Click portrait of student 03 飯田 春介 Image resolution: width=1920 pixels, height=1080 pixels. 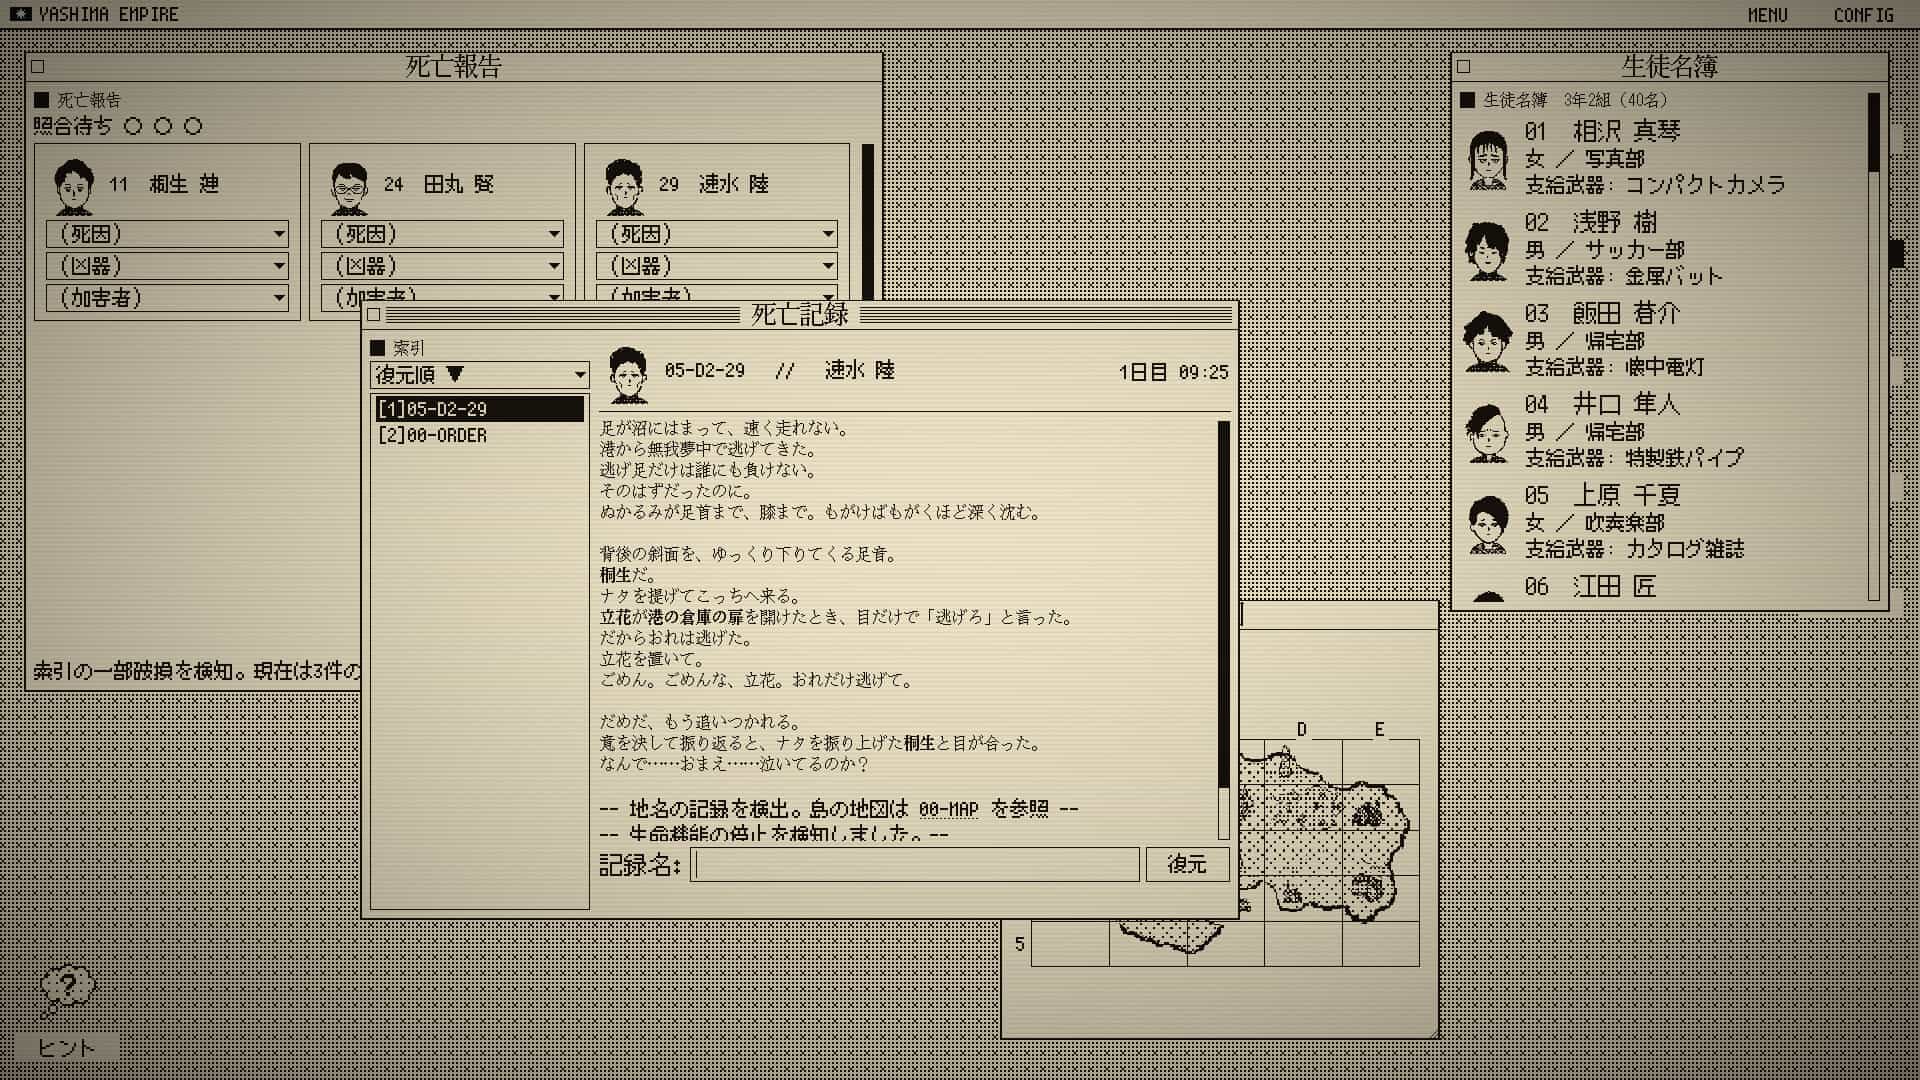coord(1488,341)
